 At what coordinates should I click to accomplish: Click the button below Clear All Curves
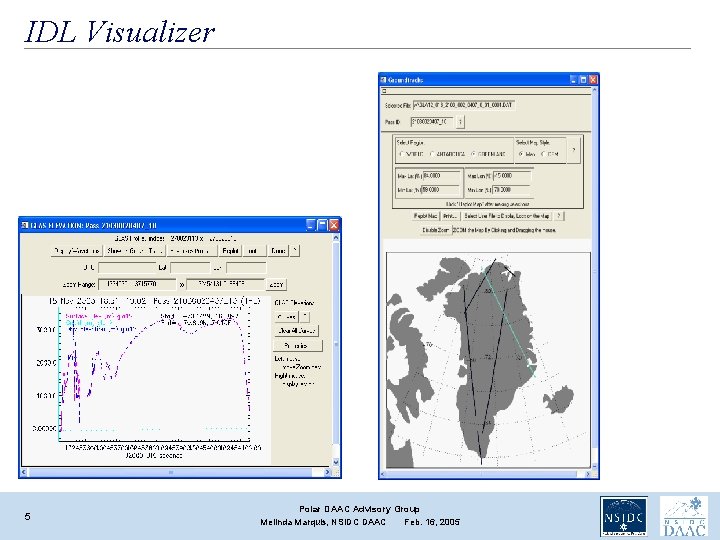point(297,346)
